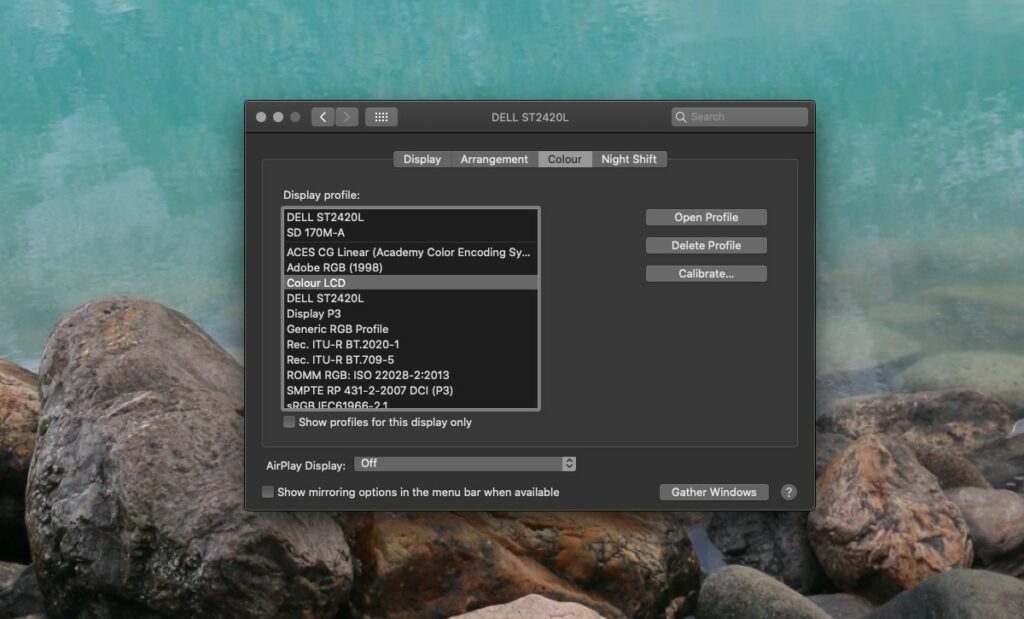Screen dimensions: 1024x619
Task: Select the Colour tab
Action: tap(565, 159)
